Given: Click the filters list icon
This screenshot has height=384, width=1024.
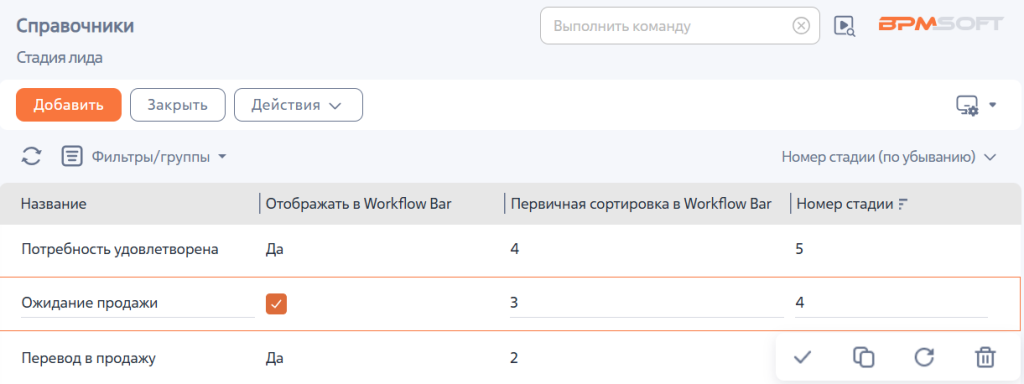Looking at the screenshot, I should pos(72,157).
